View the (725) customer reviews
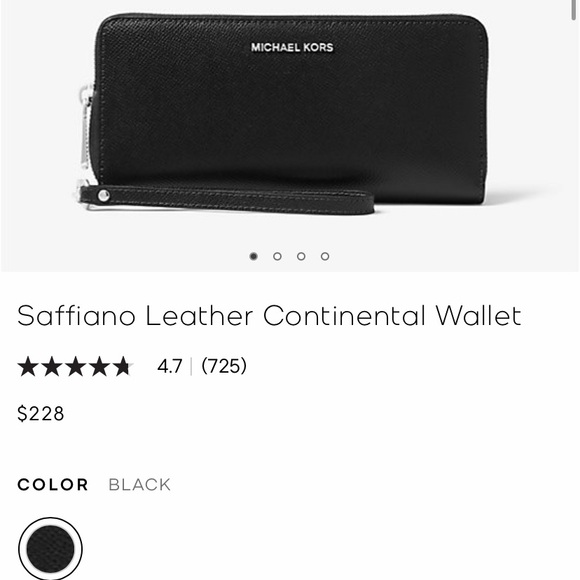 224,366
